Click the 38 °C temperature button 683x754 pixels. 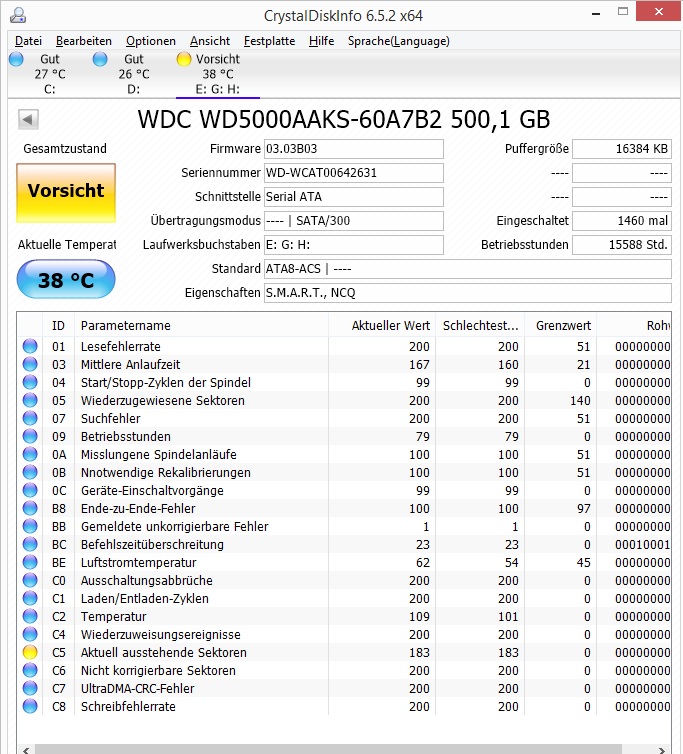(66, 279)
